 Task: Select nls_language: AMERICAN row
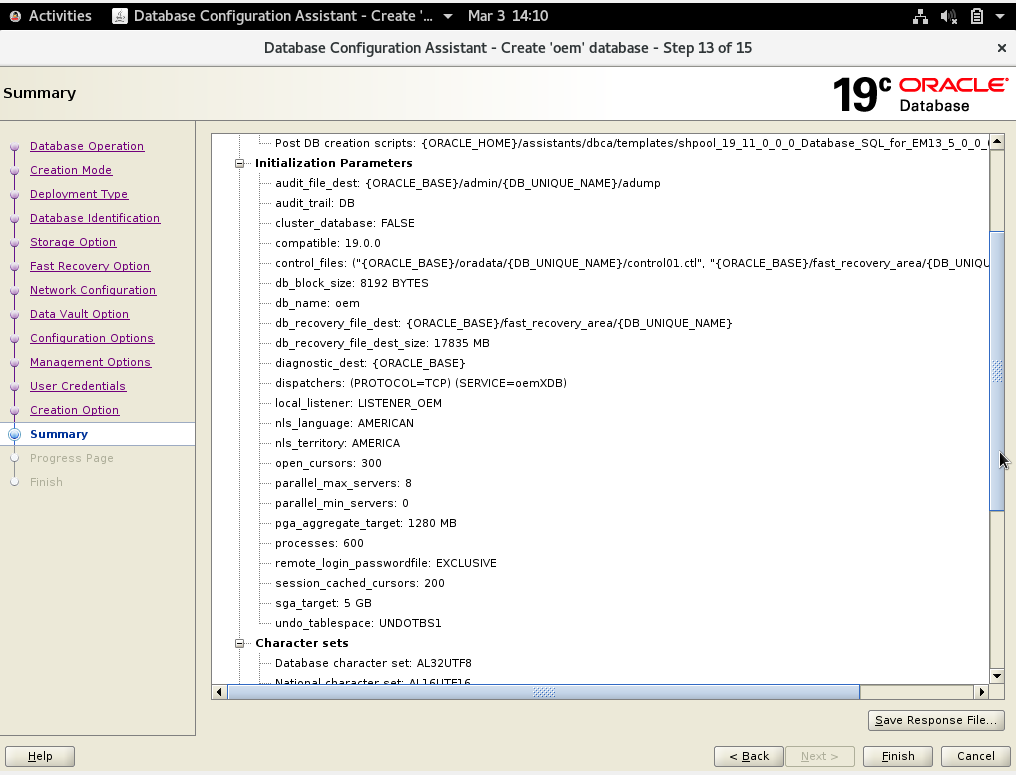click(344, 424)
